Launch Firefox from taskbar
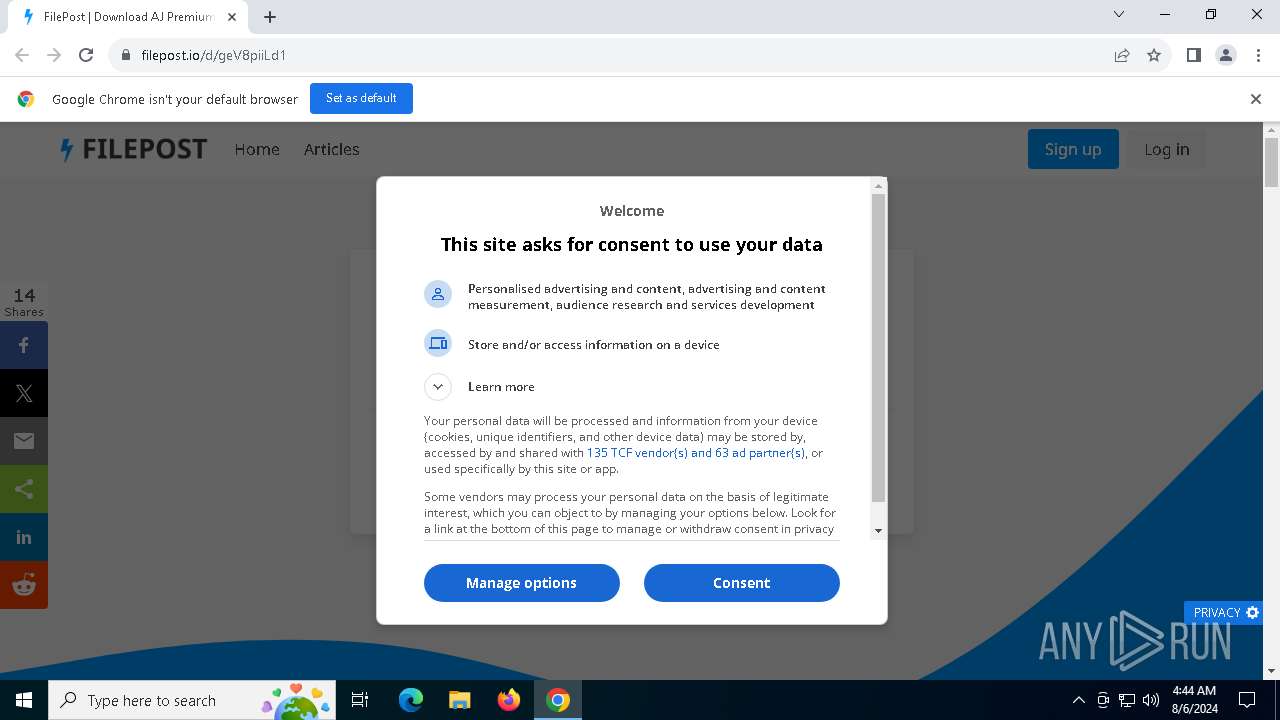Screen dimensions: 1280x720 508,700
